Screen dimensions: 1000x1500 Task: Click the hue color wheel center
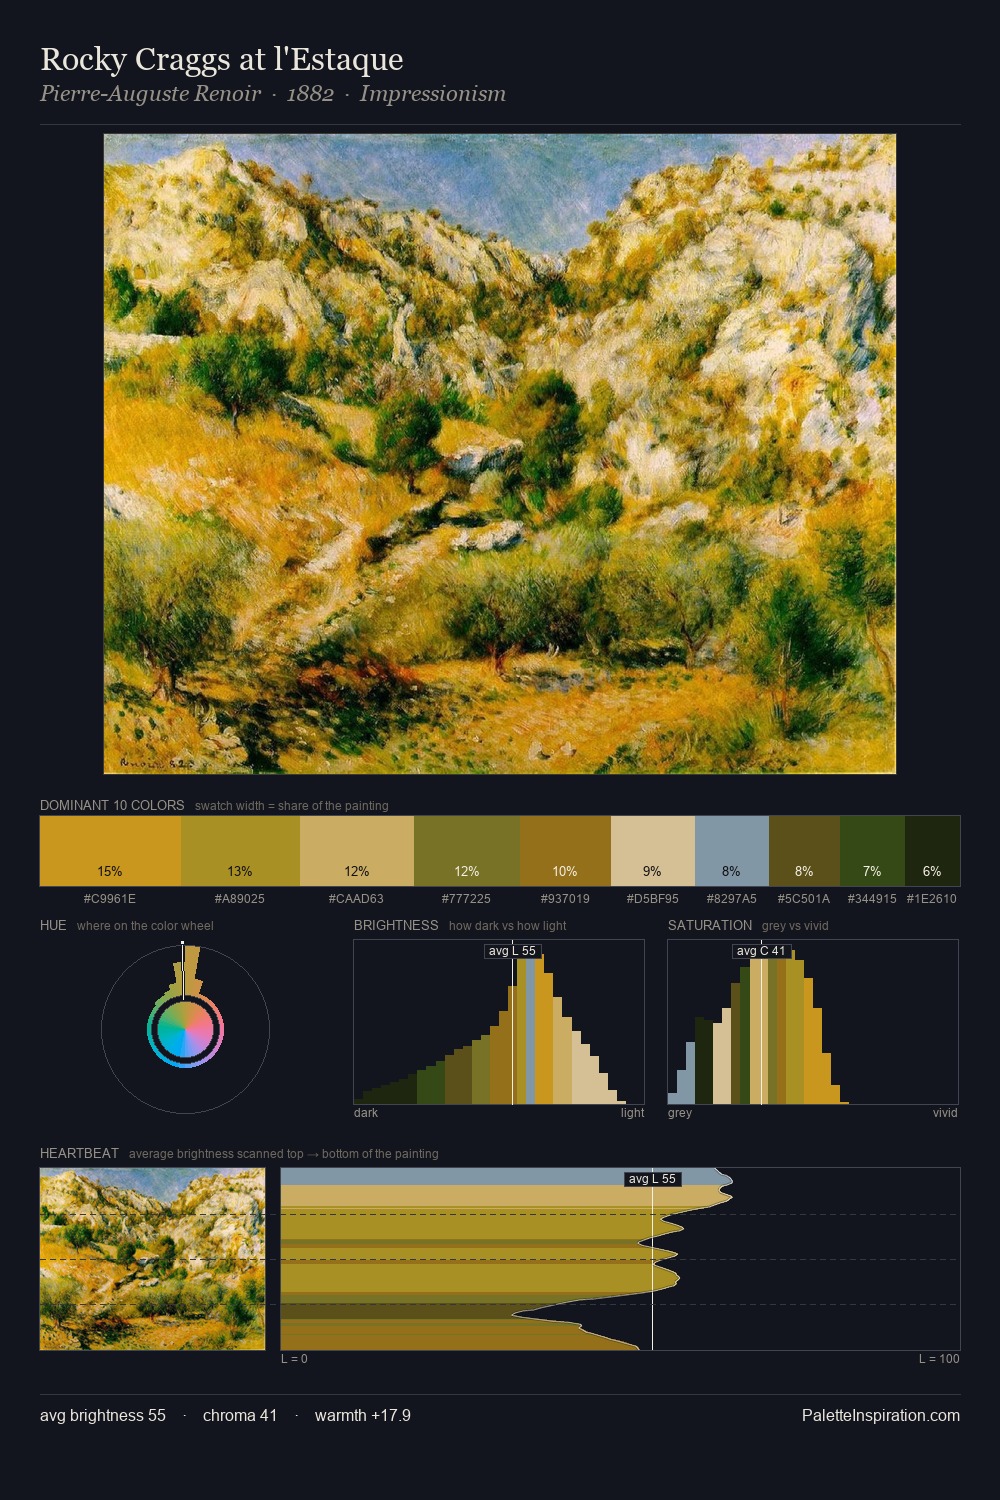point(185,1030)
